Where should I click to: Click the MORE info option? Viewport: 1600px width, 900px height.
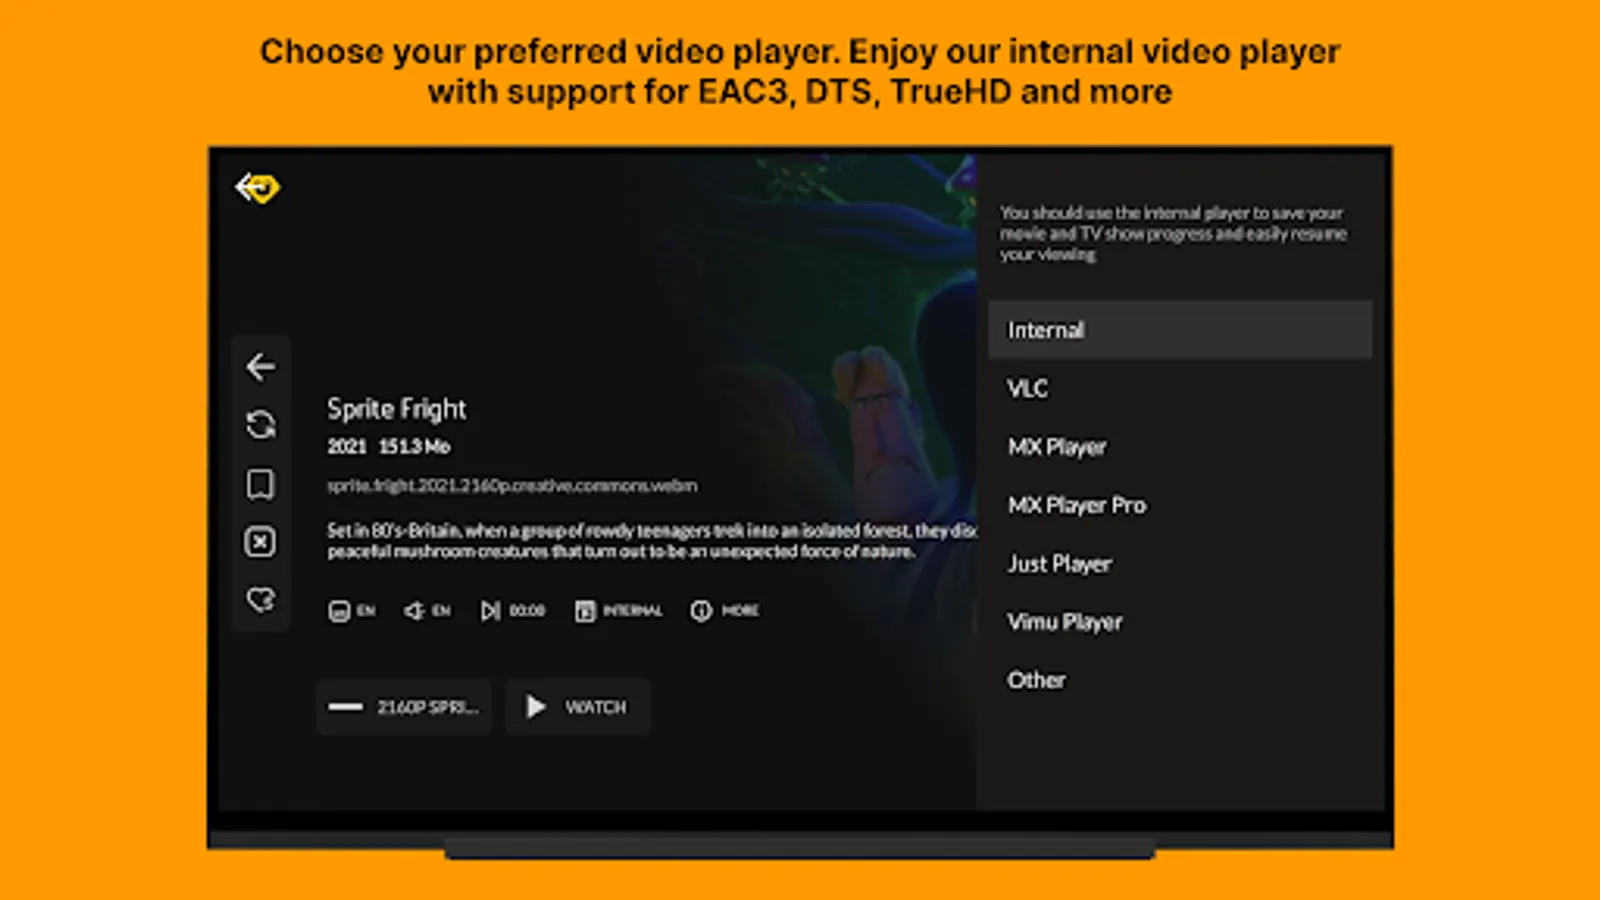tap(725, 610)
